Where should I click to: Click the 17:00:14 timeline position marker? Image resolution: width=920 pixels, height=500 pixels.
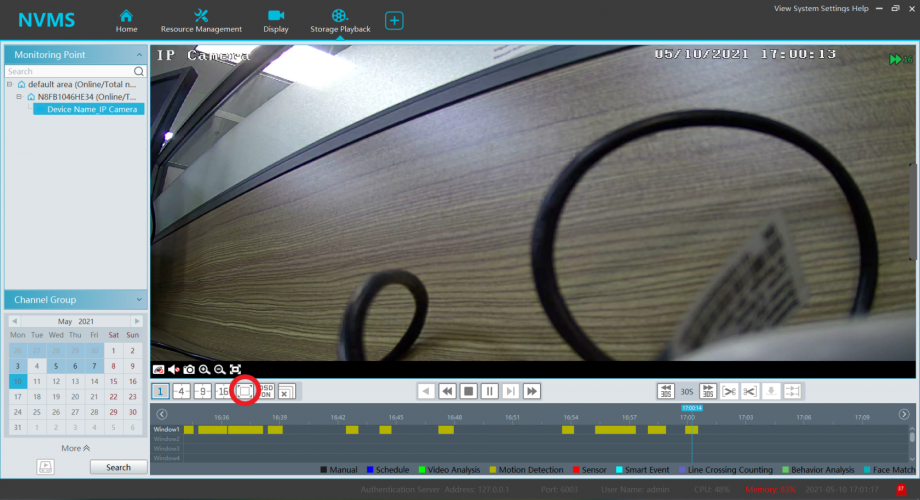tap(691, 408)
